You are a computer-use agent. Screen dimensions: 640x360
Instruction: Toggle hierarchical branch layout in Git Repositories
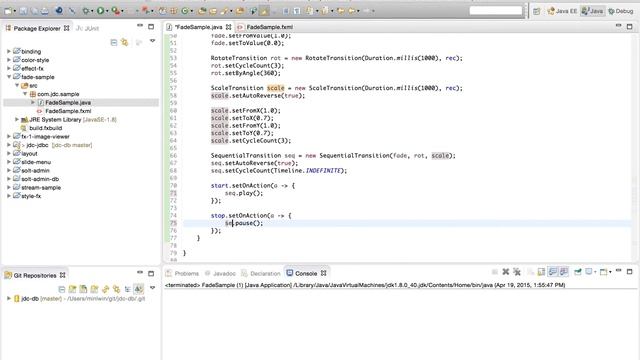click(x=127, y=289)
